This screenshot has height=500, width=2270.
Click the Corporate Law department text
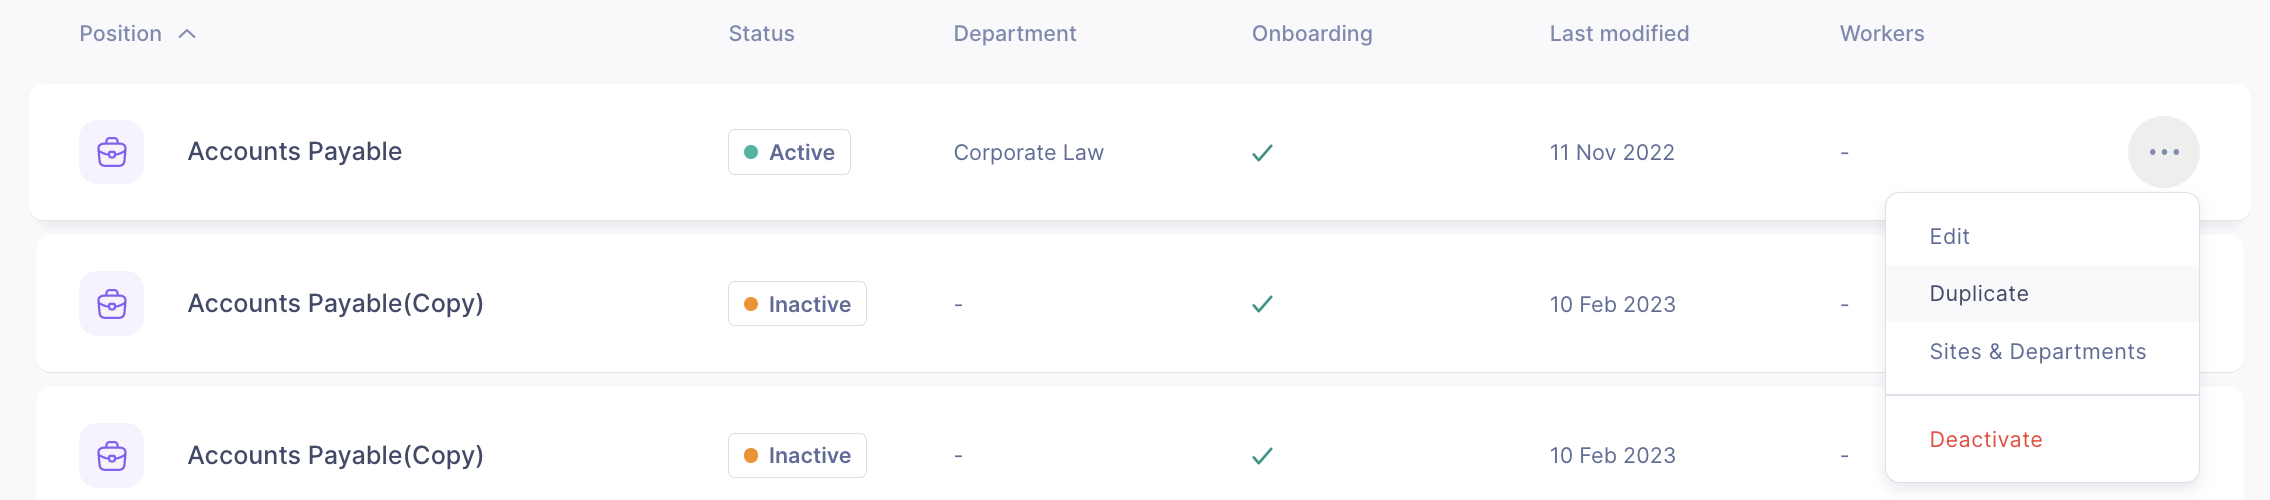click(1028, 153)
